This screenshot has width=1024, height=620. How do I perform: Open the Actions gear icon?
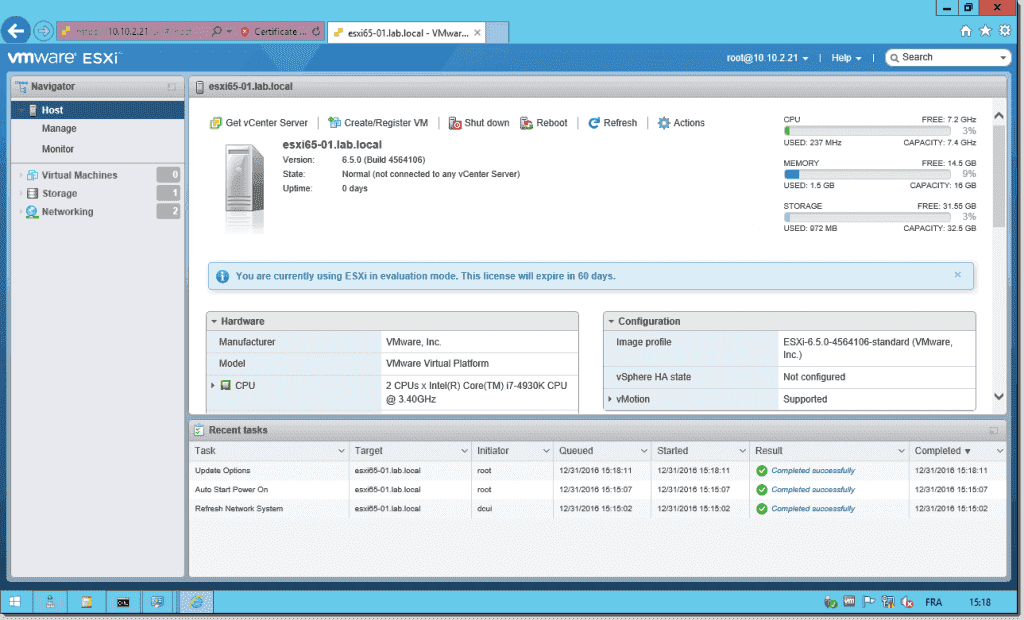pyautogui.click(x=662, y=123)
